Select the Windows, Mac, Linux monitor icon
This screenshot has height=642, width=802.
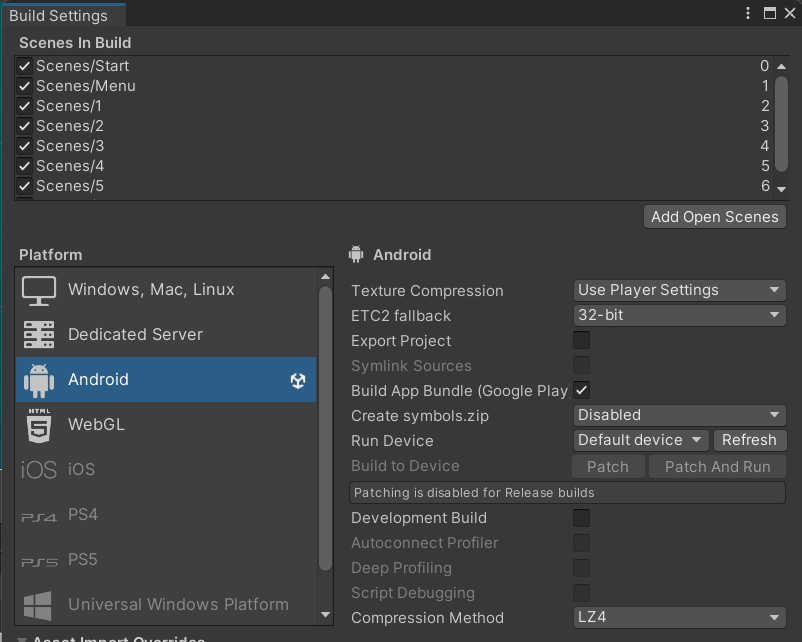(39, 290)
